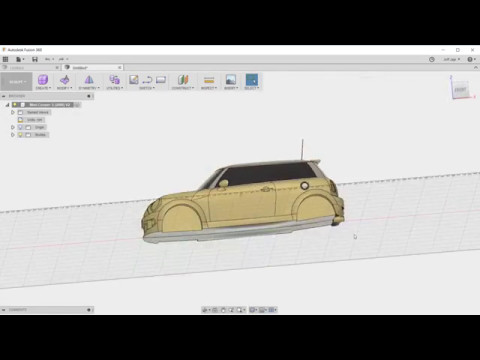Open the Inspect dropdown menu
Image resolution: width=480 pixels, height=360 pixels.
pos(209,88)
